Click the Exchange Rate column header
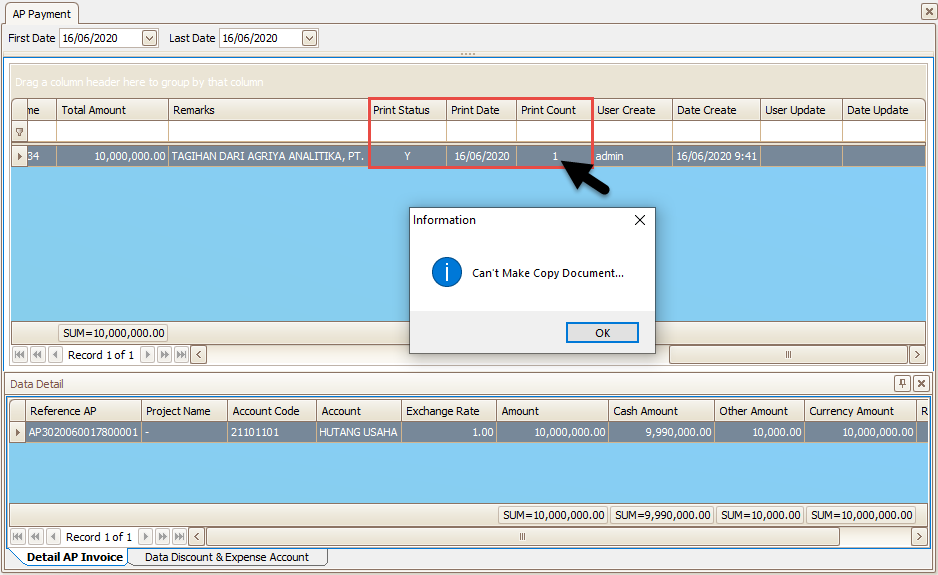The image size is (938, 575). 449,411
